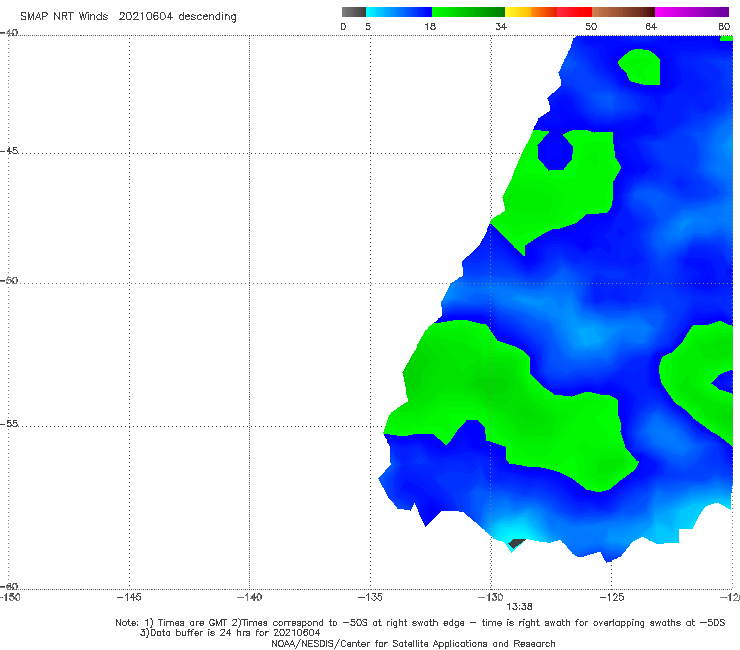The width and height of the screenshot is (740, 650).
Task: Click the color bar label '64'
Action: 651,26
